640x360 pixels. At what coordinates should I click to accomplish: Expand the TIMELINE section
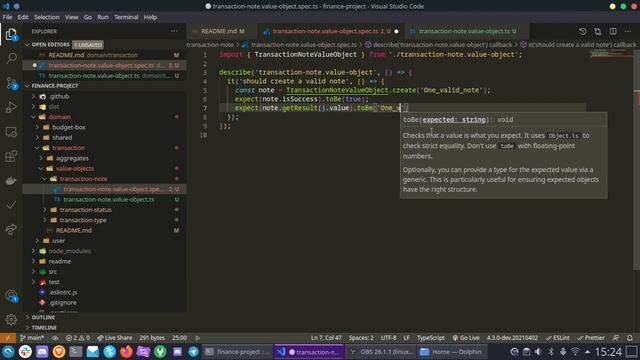click(x=27, y=327)
